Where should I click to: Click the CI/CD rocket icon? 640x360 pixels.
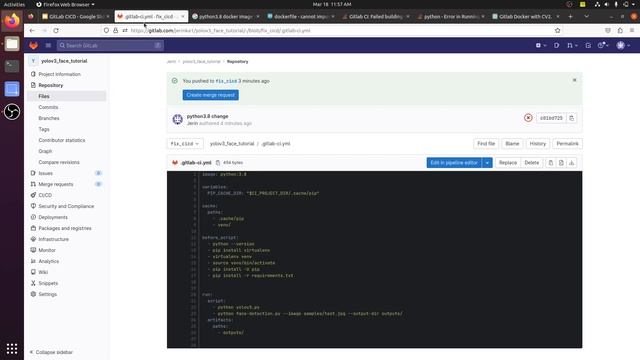[x=33, y=195]
